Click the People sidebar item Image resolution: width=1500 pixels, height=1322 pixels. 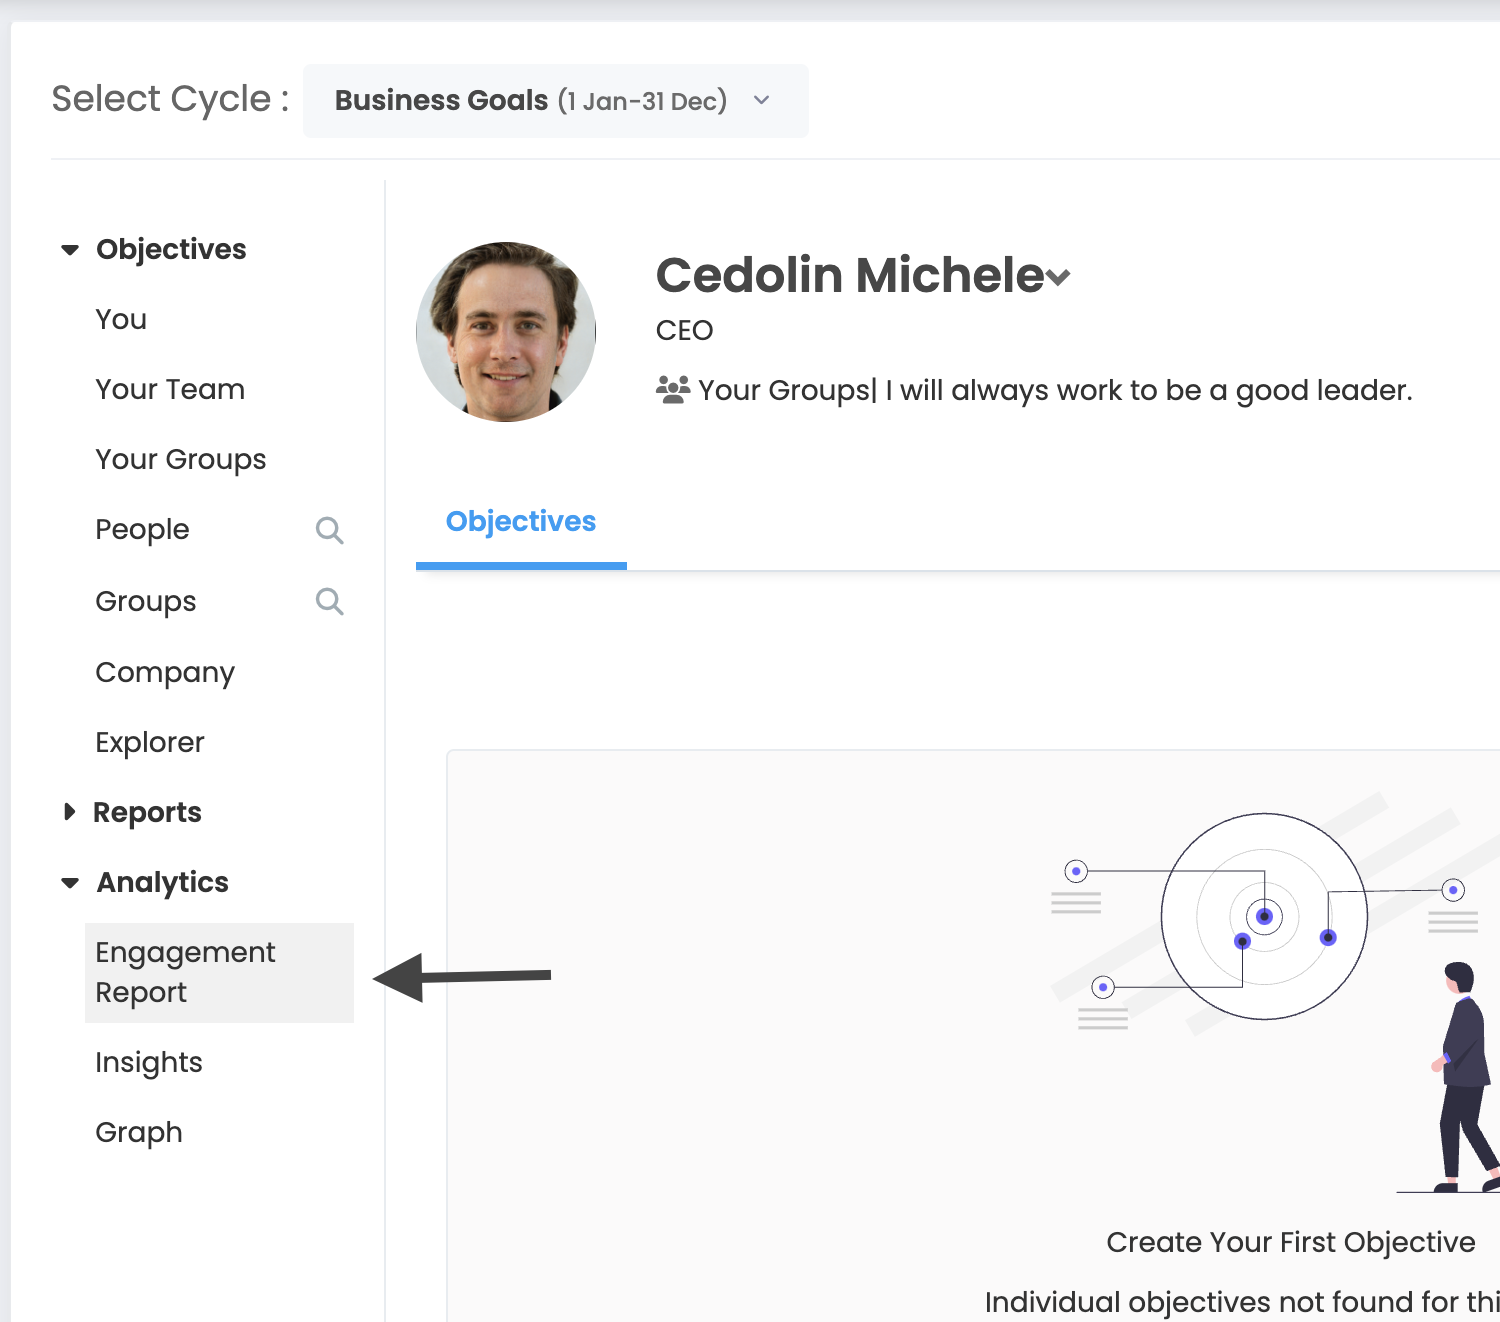(x=142, y=530)
